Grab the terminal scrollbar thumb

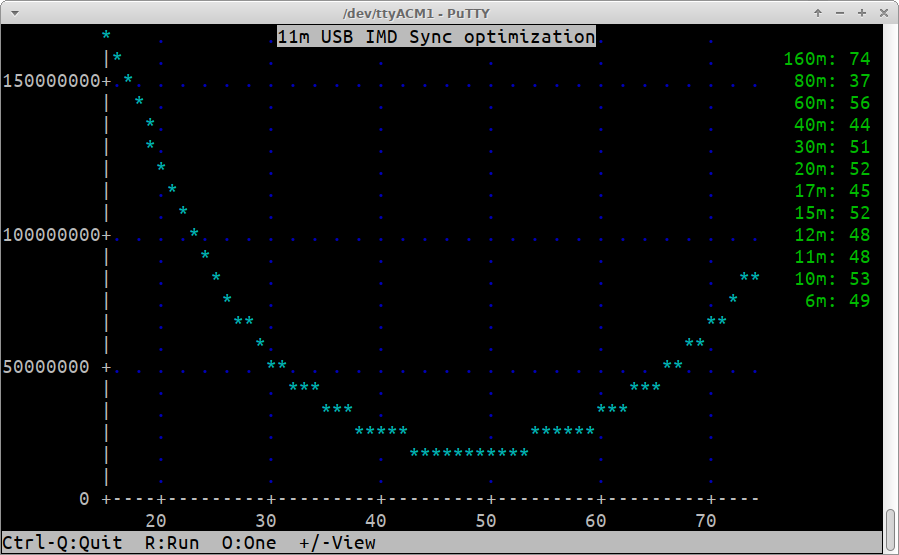click(890, 530)
